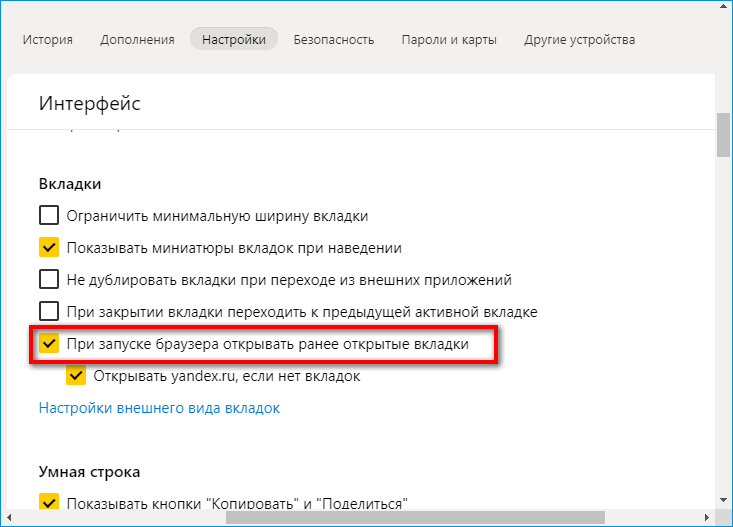The width and height of the screenshot is (733, 527).
Task: Click the horizontal scrollbar thumb
Action: tap(416, 518)
